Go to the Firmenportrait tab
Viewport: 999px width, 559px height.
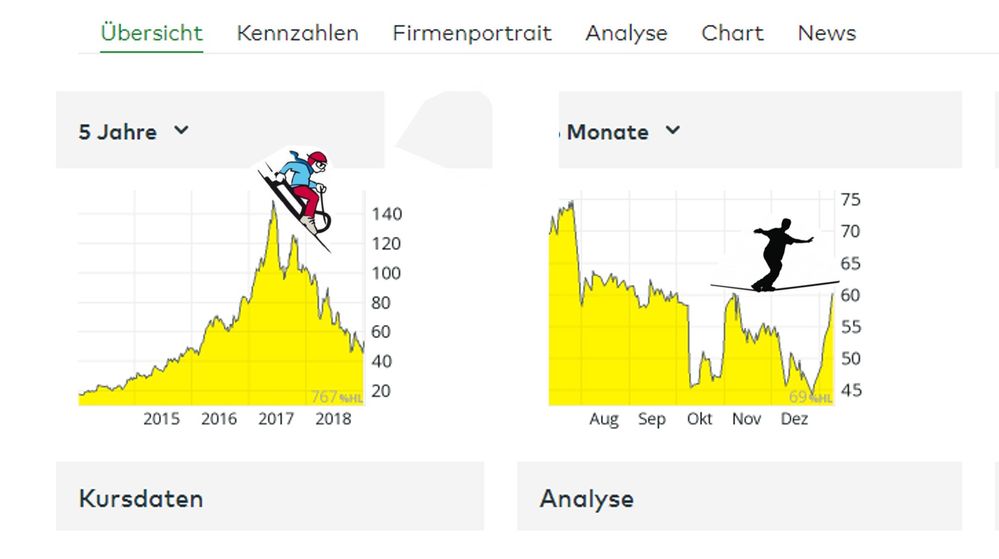click(x=471, y=33)
